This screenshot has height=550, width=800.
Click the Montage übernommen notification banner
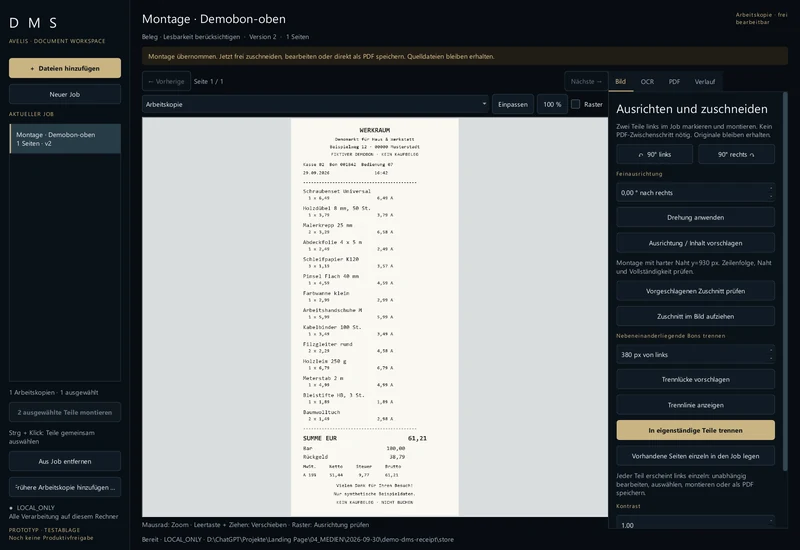point(465,57)
